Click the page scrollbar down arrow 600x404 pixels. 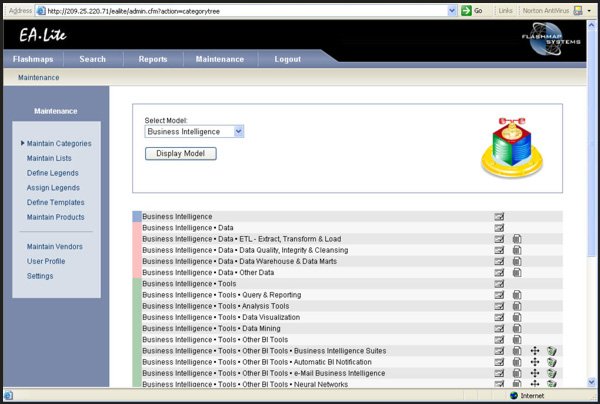593,382
